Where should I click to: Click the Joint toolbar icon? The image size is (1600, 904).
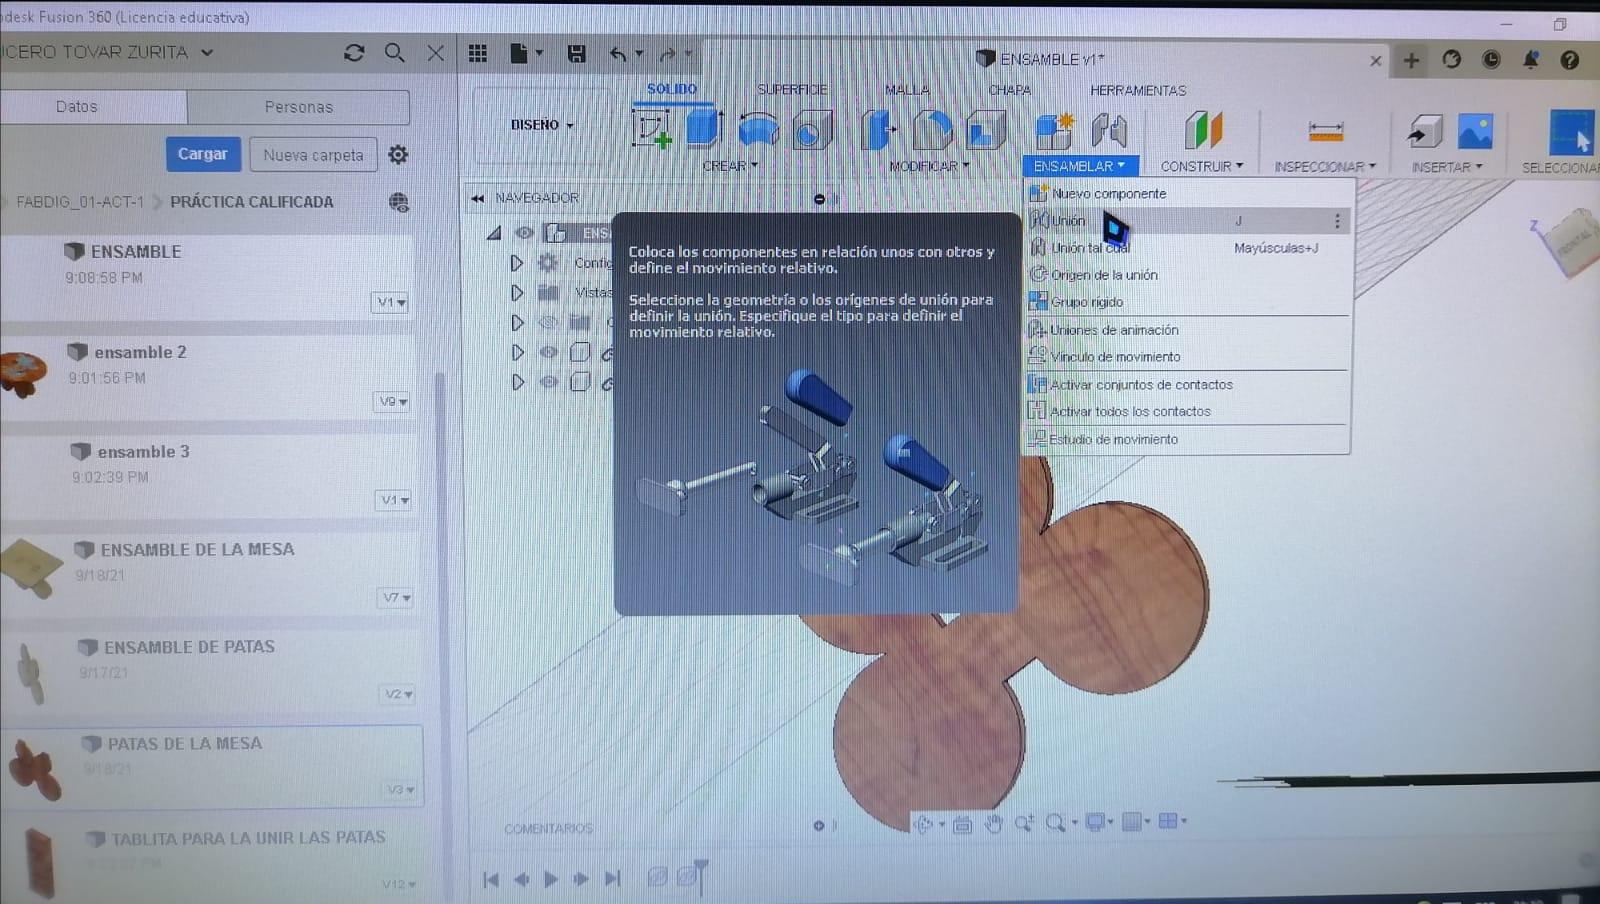point(1108,130)
